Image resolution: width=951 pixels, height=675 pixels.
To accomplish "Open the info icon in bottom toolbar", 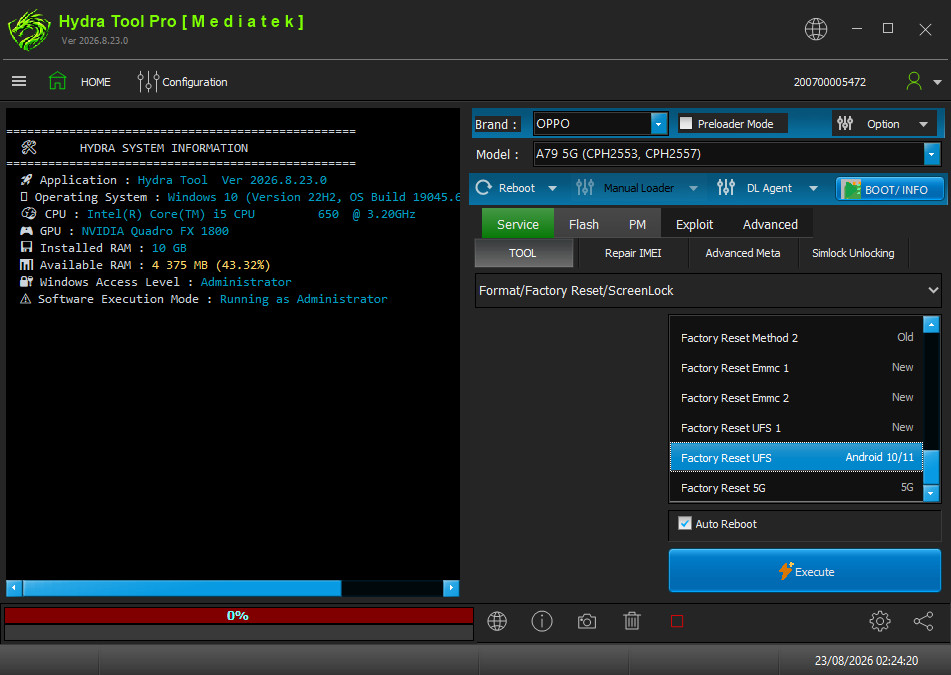I will tap(542, 621).
